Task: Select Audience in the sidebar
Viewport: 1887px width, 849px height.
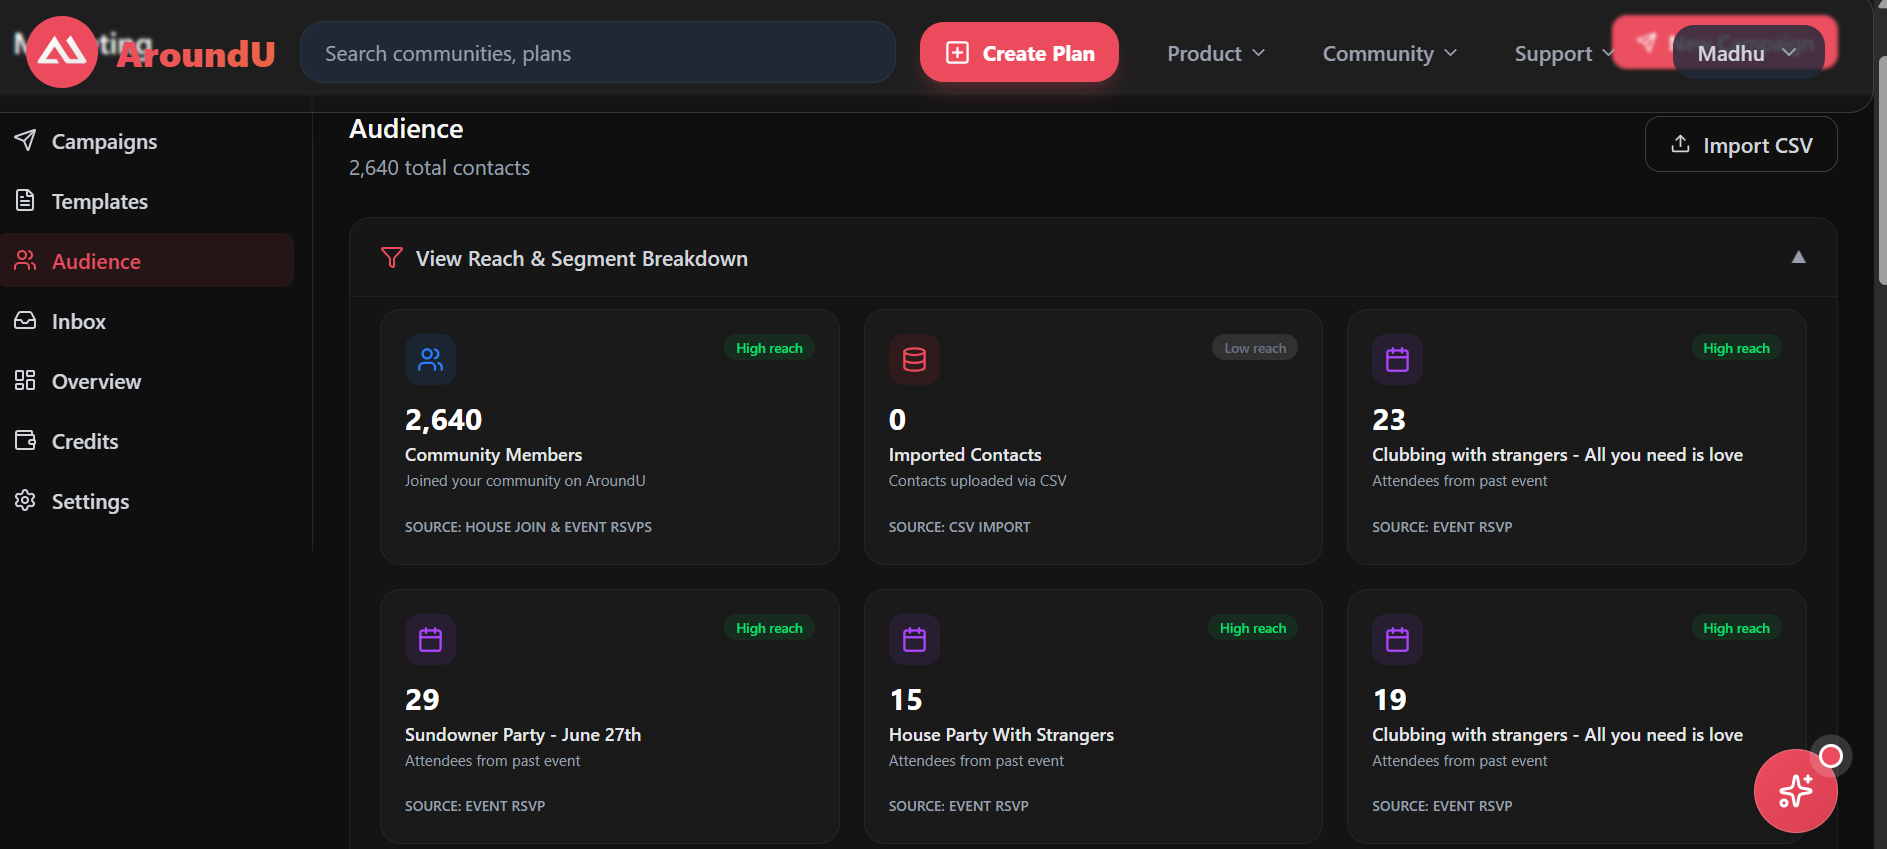Action: tap(147, 260)
